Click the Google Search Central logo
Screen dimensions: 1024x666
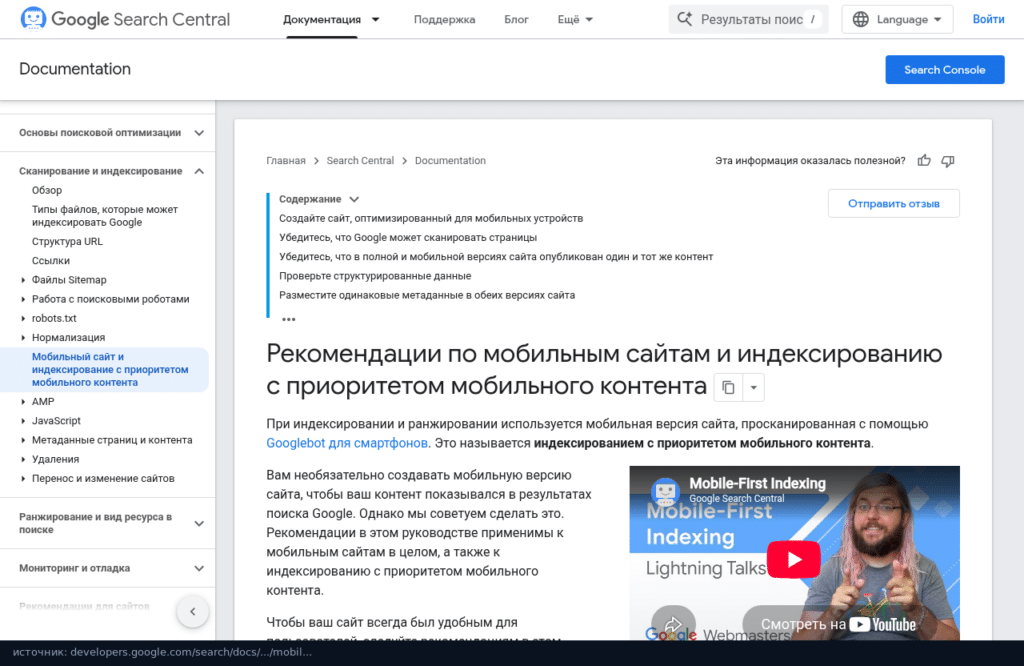(125, 19)
